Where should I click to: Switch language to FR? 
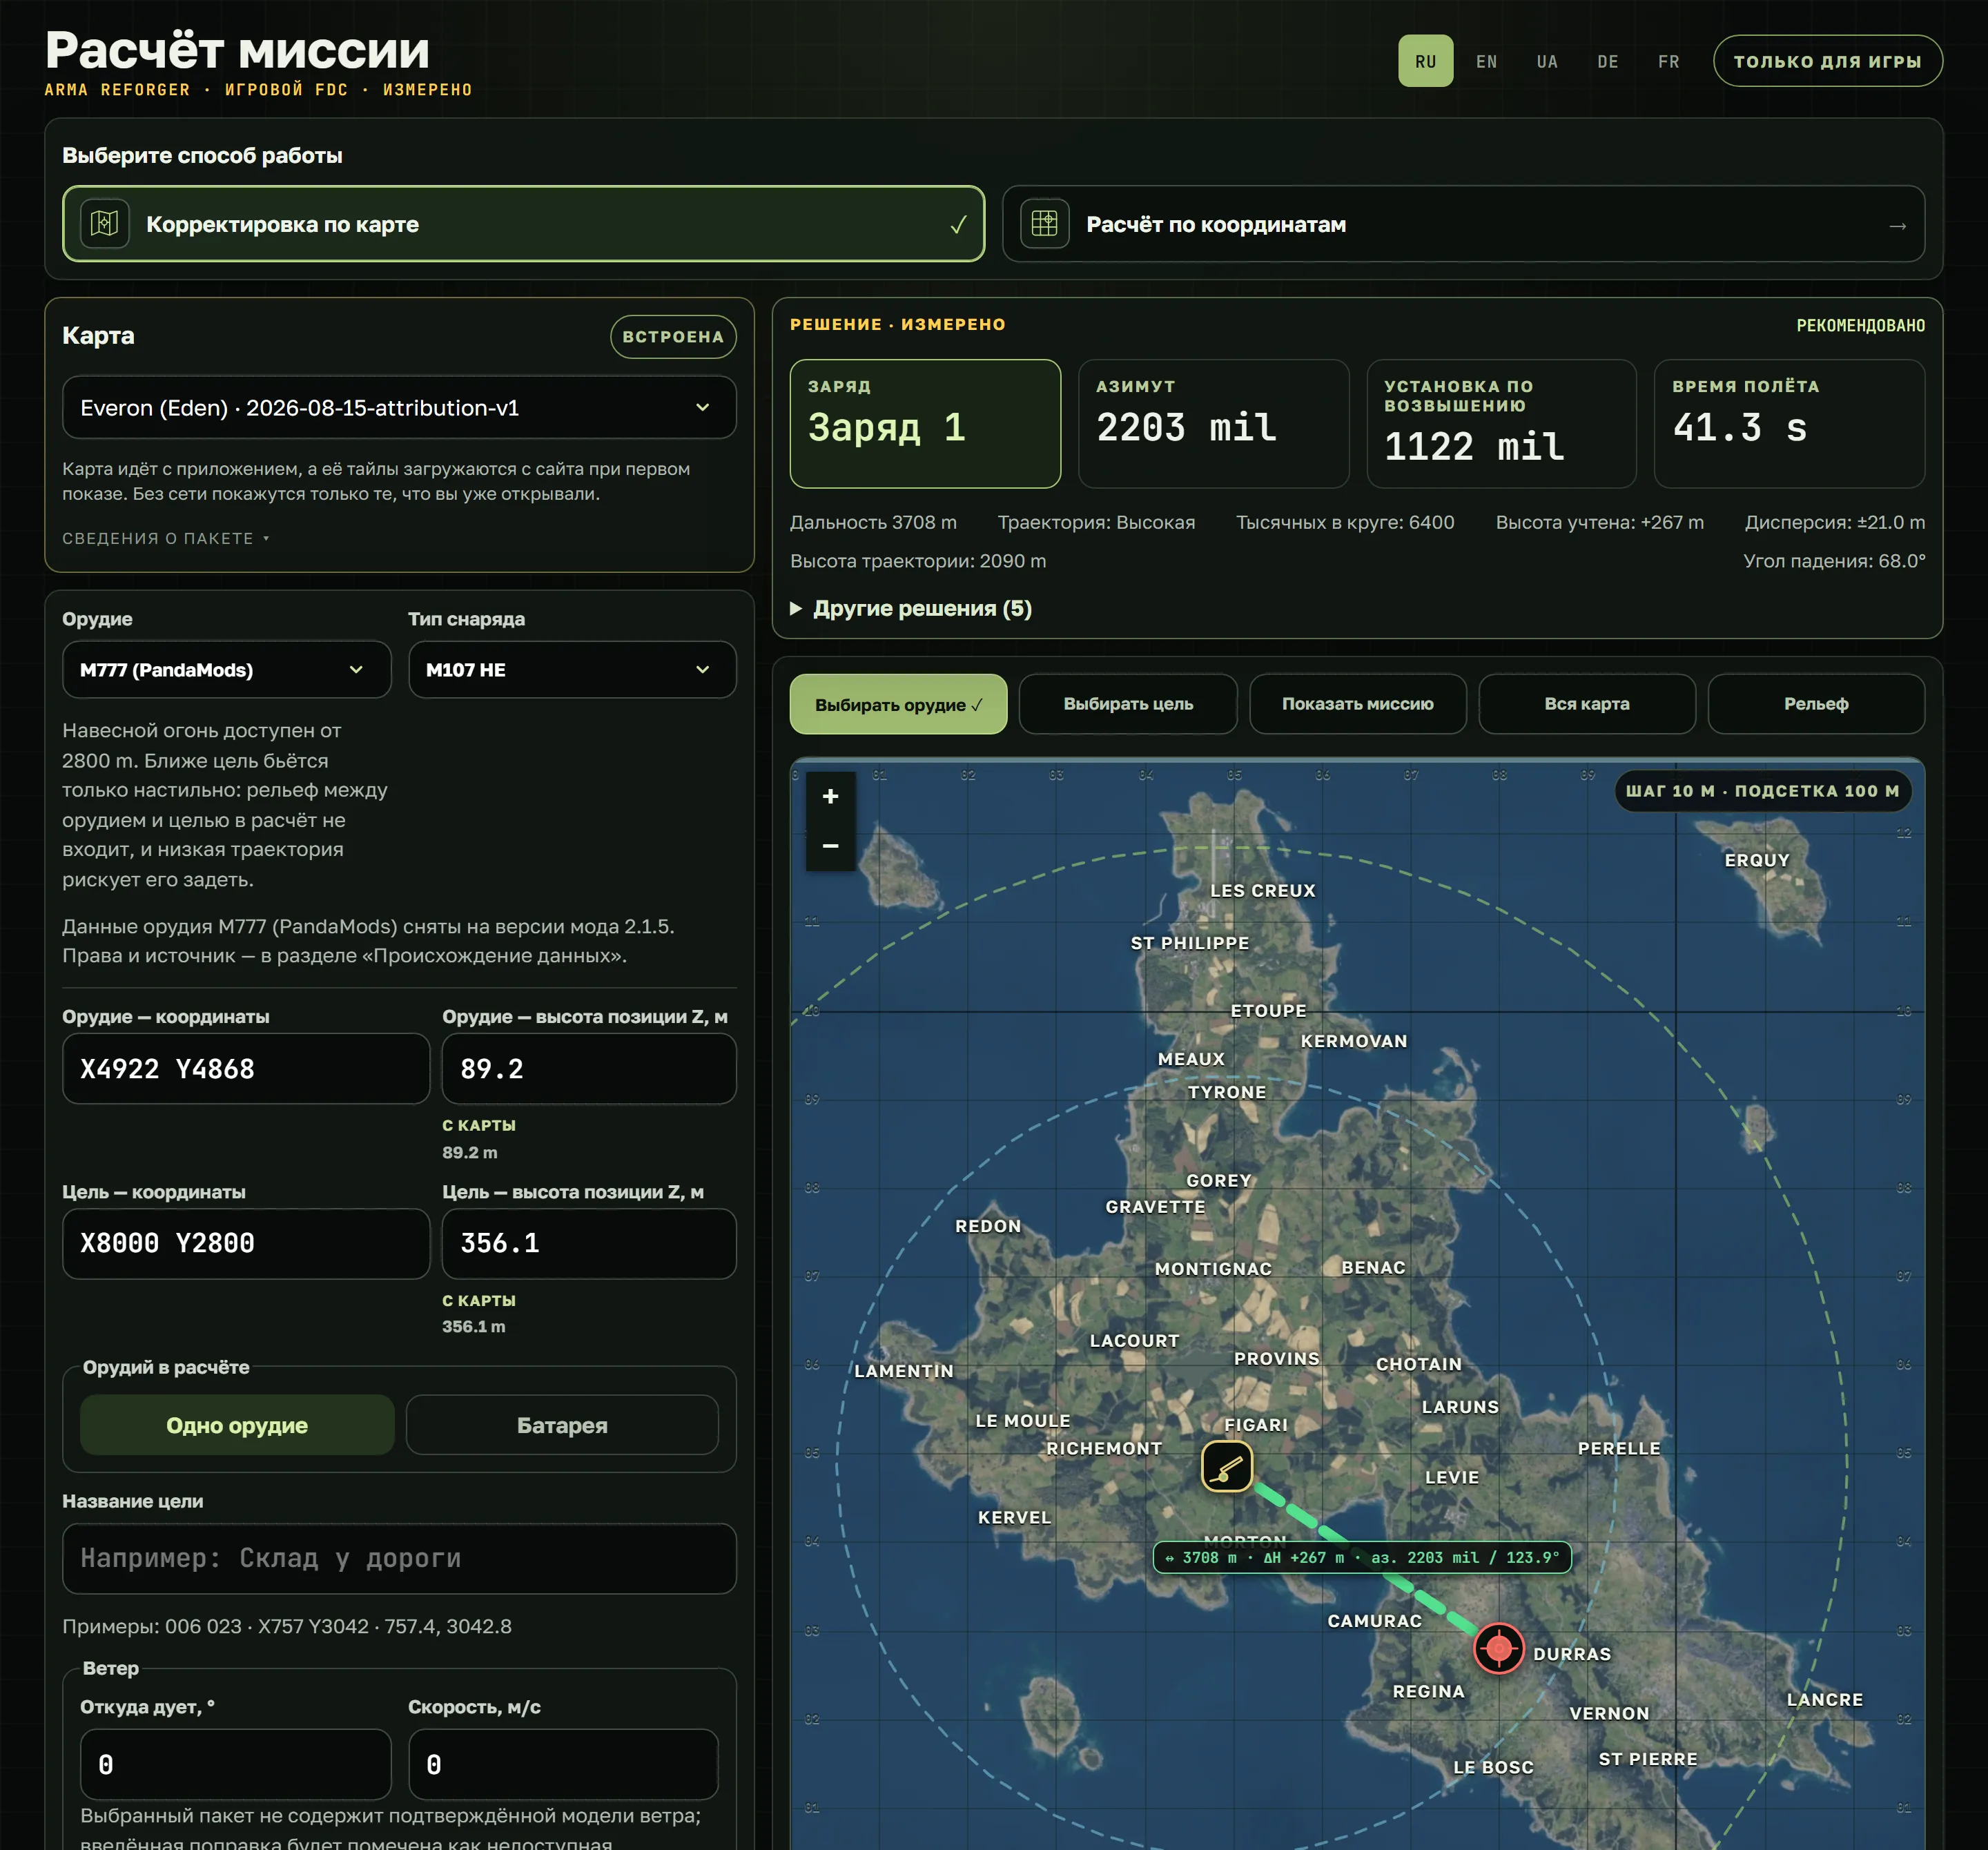click(1668, 61)
